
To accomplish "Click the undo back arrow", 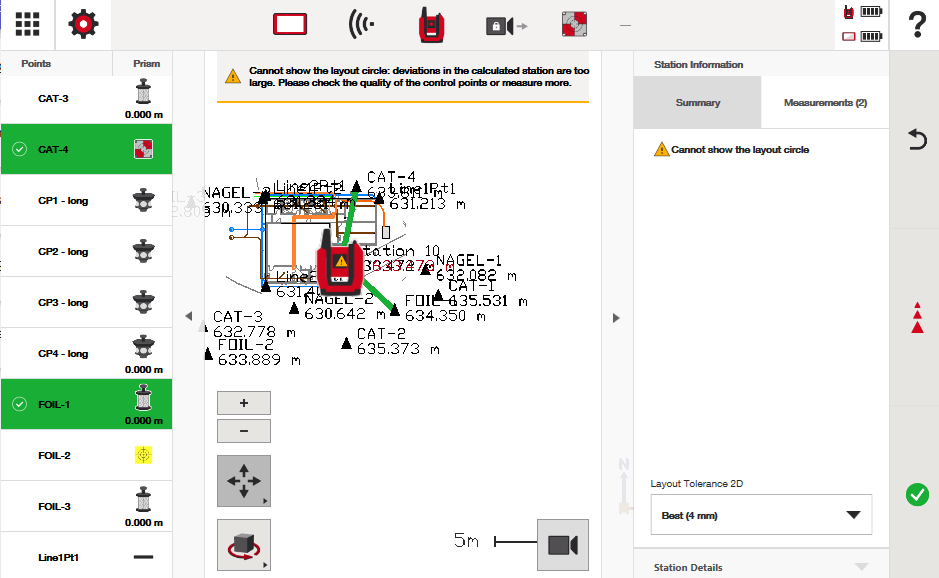I will click(916, 140).
